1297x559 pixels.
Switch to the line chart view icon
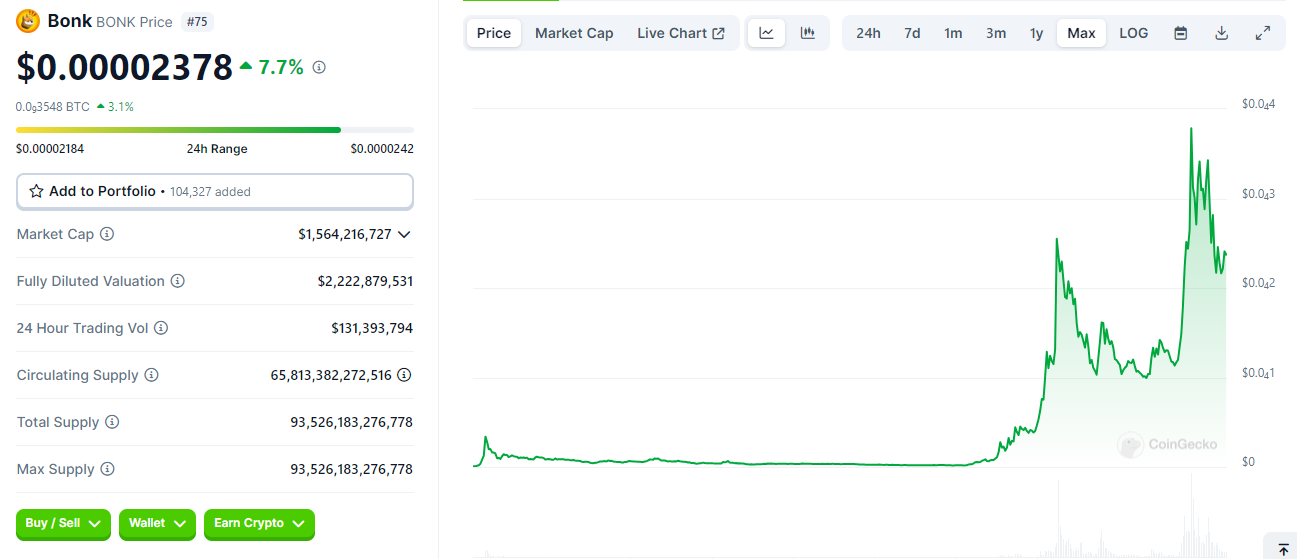(x=766, y=33)
